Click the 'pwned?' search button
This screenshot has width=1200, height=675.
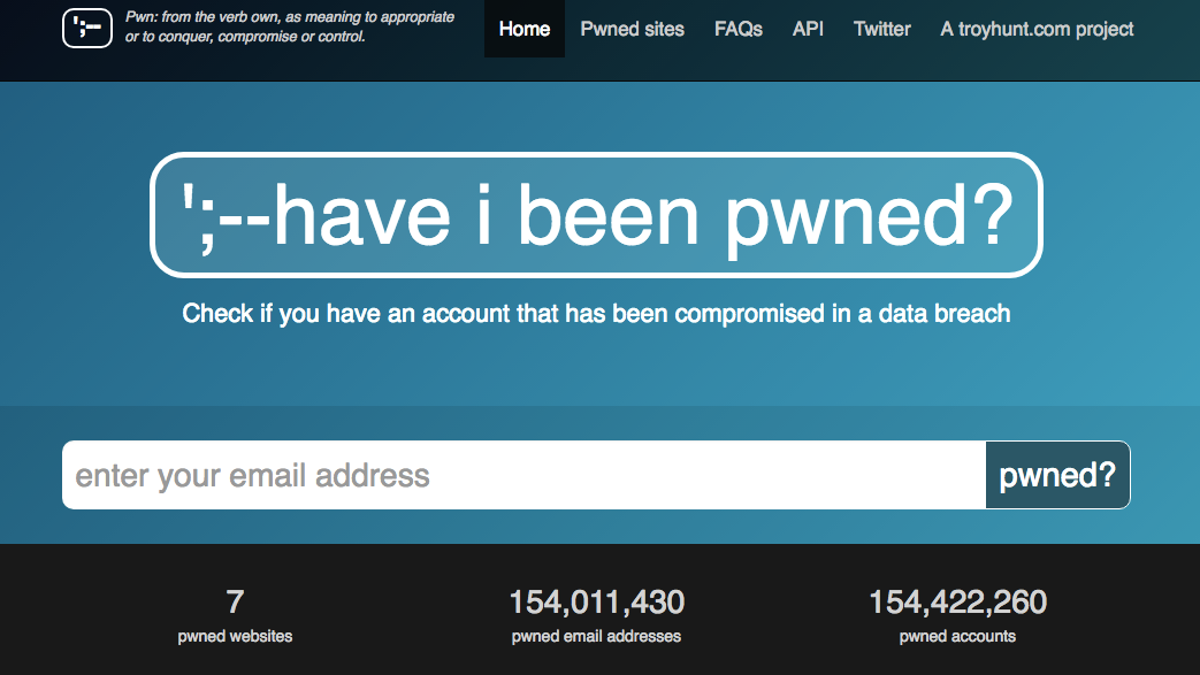[1058, 475]
